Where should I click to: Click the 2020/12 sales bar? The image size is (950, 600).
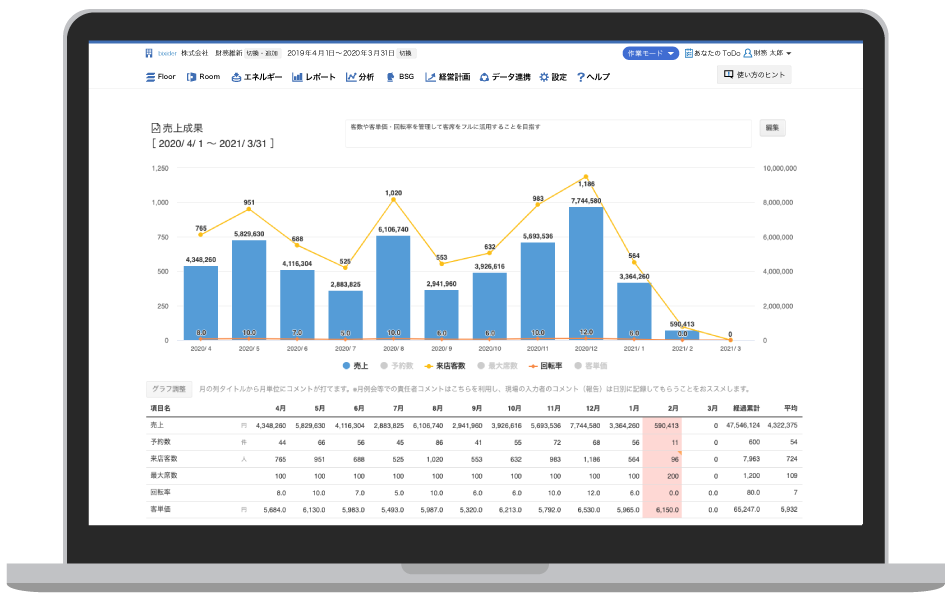pos(586,273)
